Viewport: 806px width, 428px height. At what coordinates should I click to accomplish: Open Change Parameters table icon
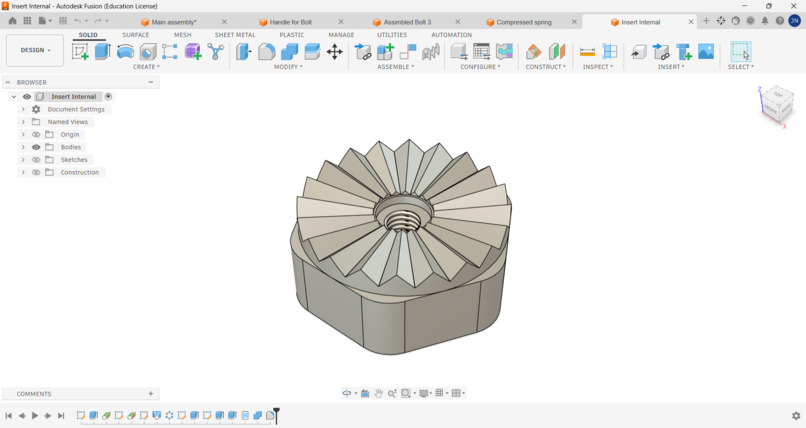tap(482, 51)
